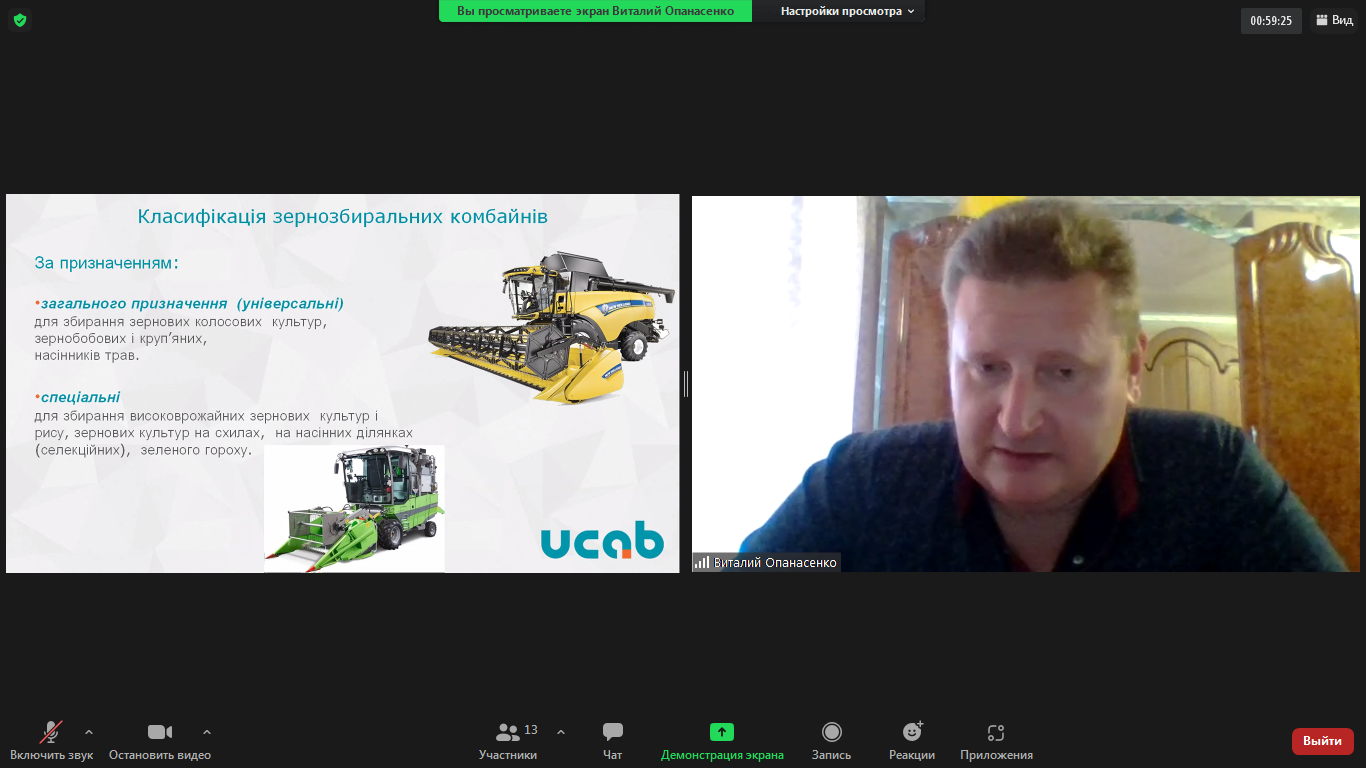This screenshot has height=768, width=1366.
Task: Expand the participants options chevron
Action: pyautogui.click(x=561, y=732)
